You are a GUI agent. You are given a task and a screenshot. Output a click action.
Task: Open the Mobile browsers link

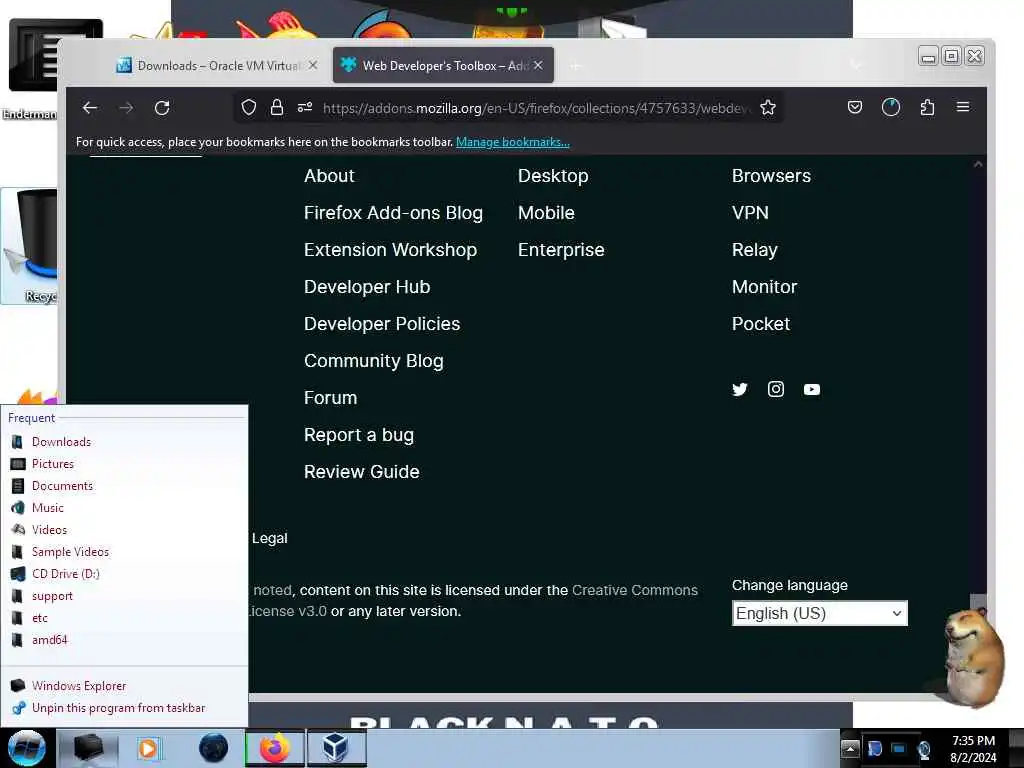(546, 213)
